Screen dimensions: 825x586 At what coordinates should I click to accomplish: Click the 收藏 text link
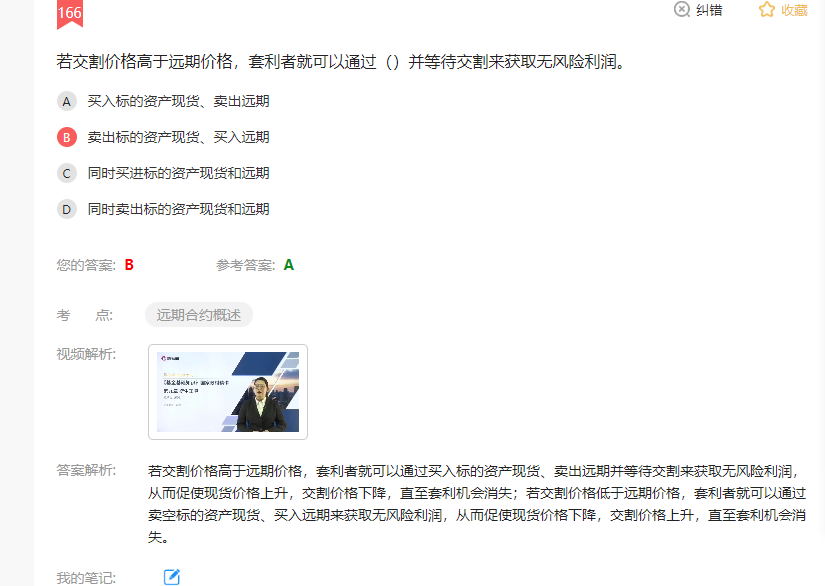[x=794, y=10]
